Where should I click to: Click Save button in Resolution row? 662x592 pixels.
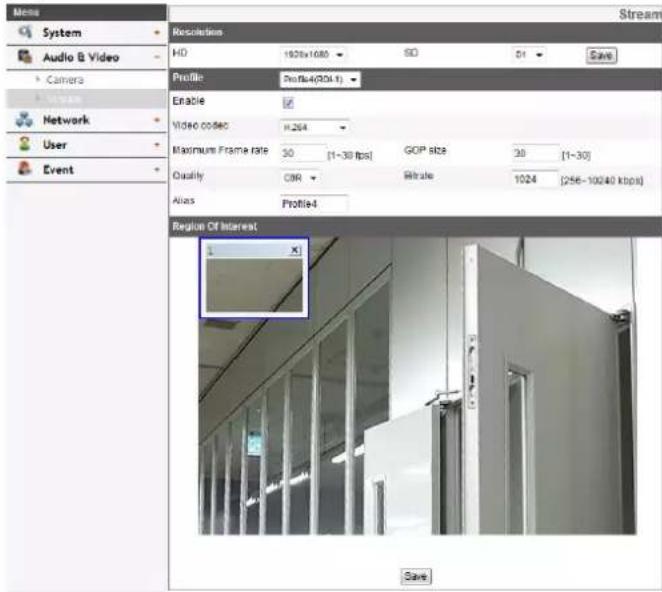(601, 55)
